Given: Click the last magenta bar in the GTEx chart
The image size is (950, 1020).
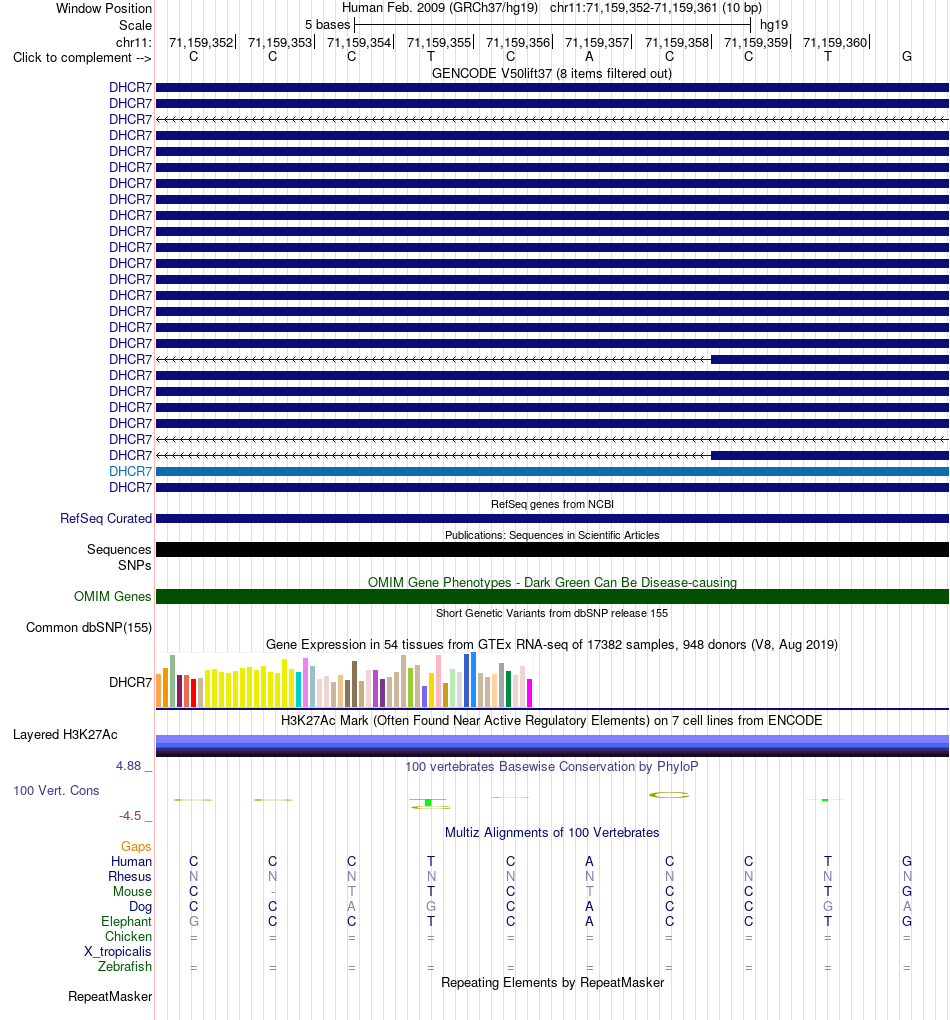Looking at the screenshot, I should [x=530, y=693].
